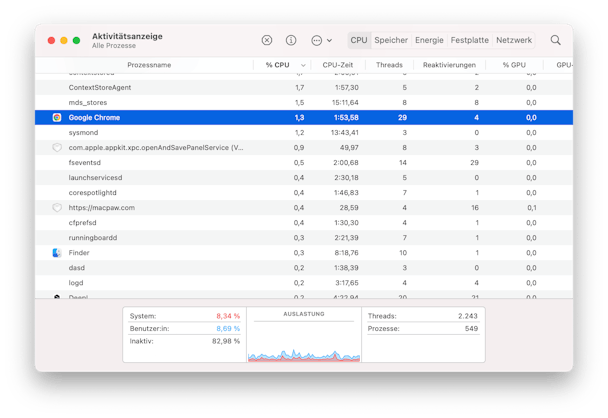Click shield icon beside openAndSavePanelService

[57, 147]
